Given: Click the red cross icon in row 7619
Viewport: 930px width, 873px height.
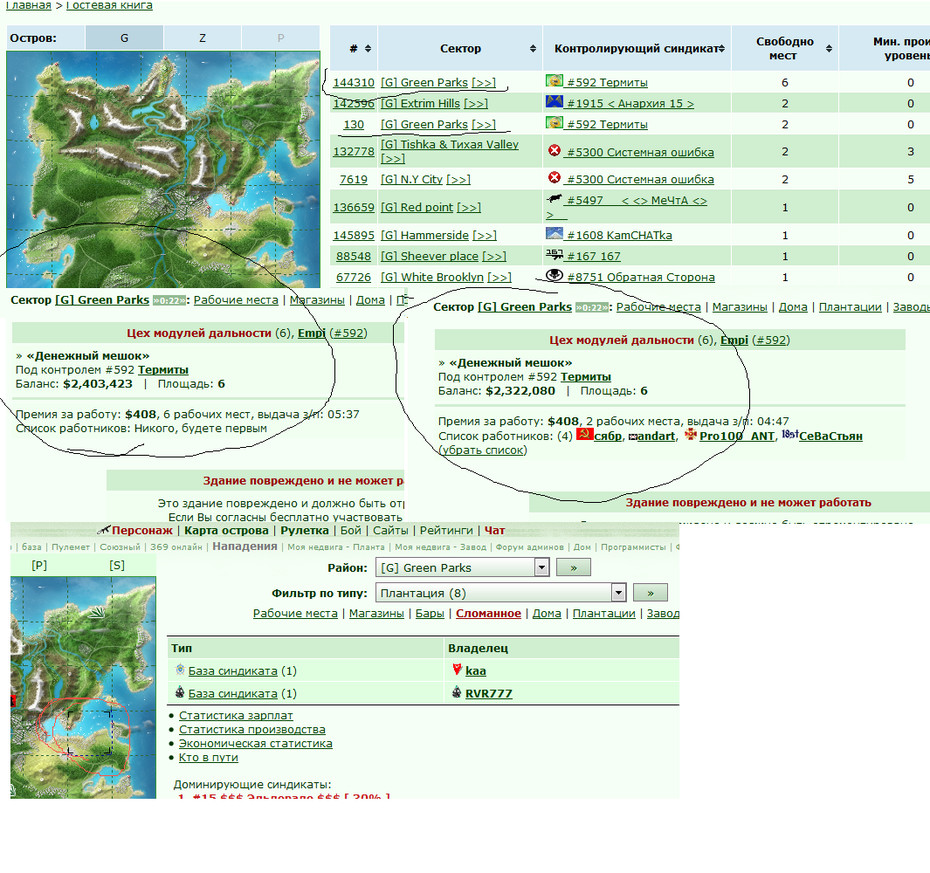Looking at the screenshot, I should tap(554, 177).
